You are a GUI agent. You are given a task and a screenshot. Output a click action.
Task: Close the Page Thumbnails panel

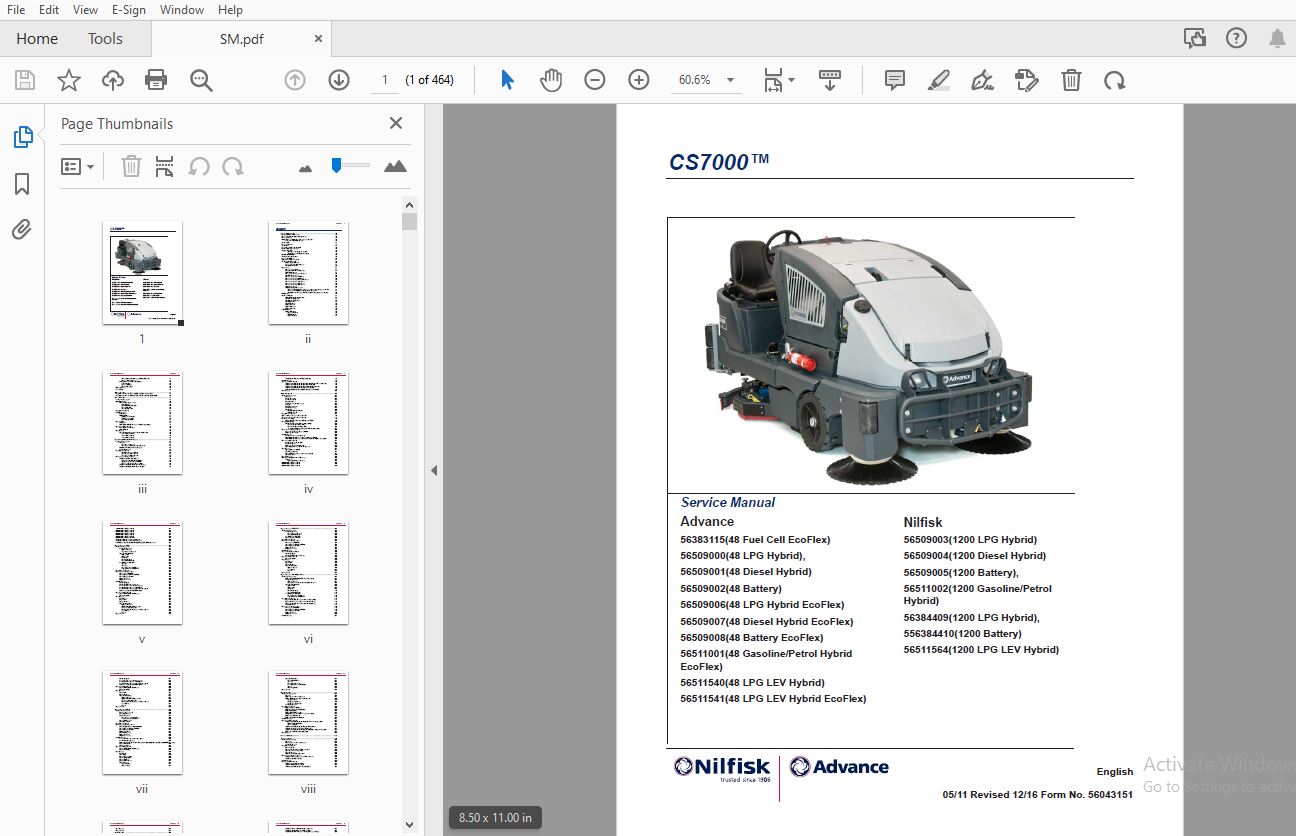pos(396,123)
